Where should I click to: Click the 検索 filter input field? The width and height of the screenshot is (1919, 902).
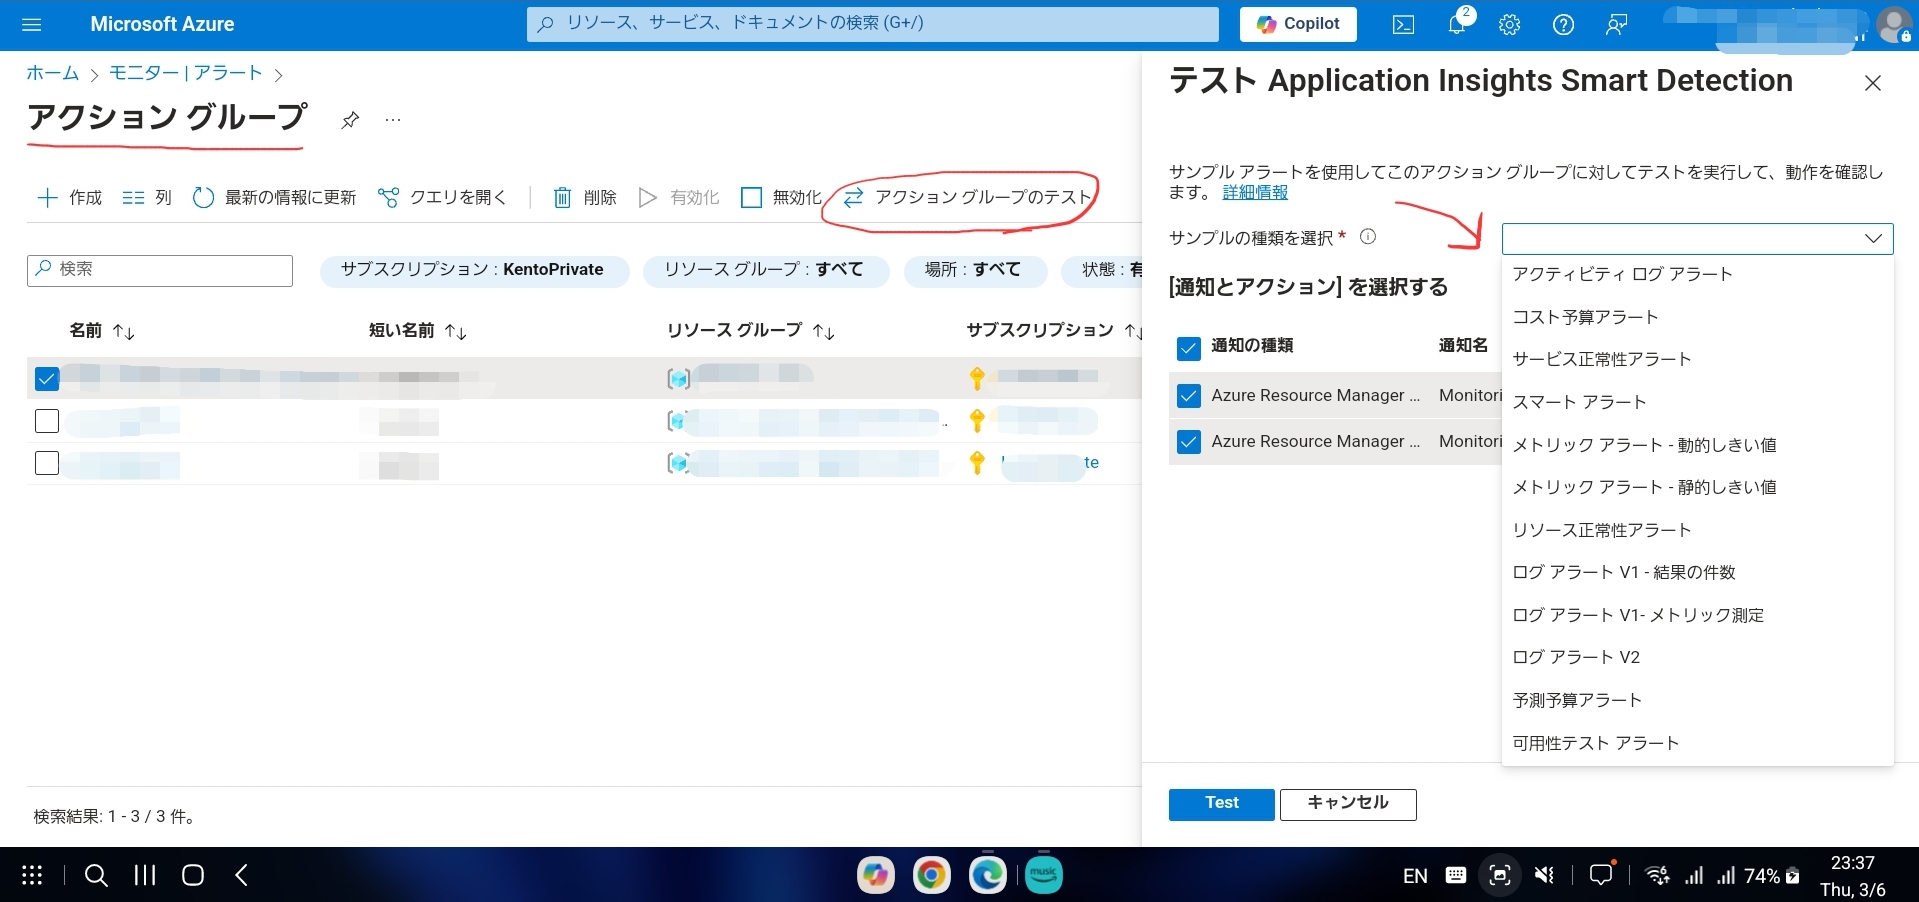[160, 270]
